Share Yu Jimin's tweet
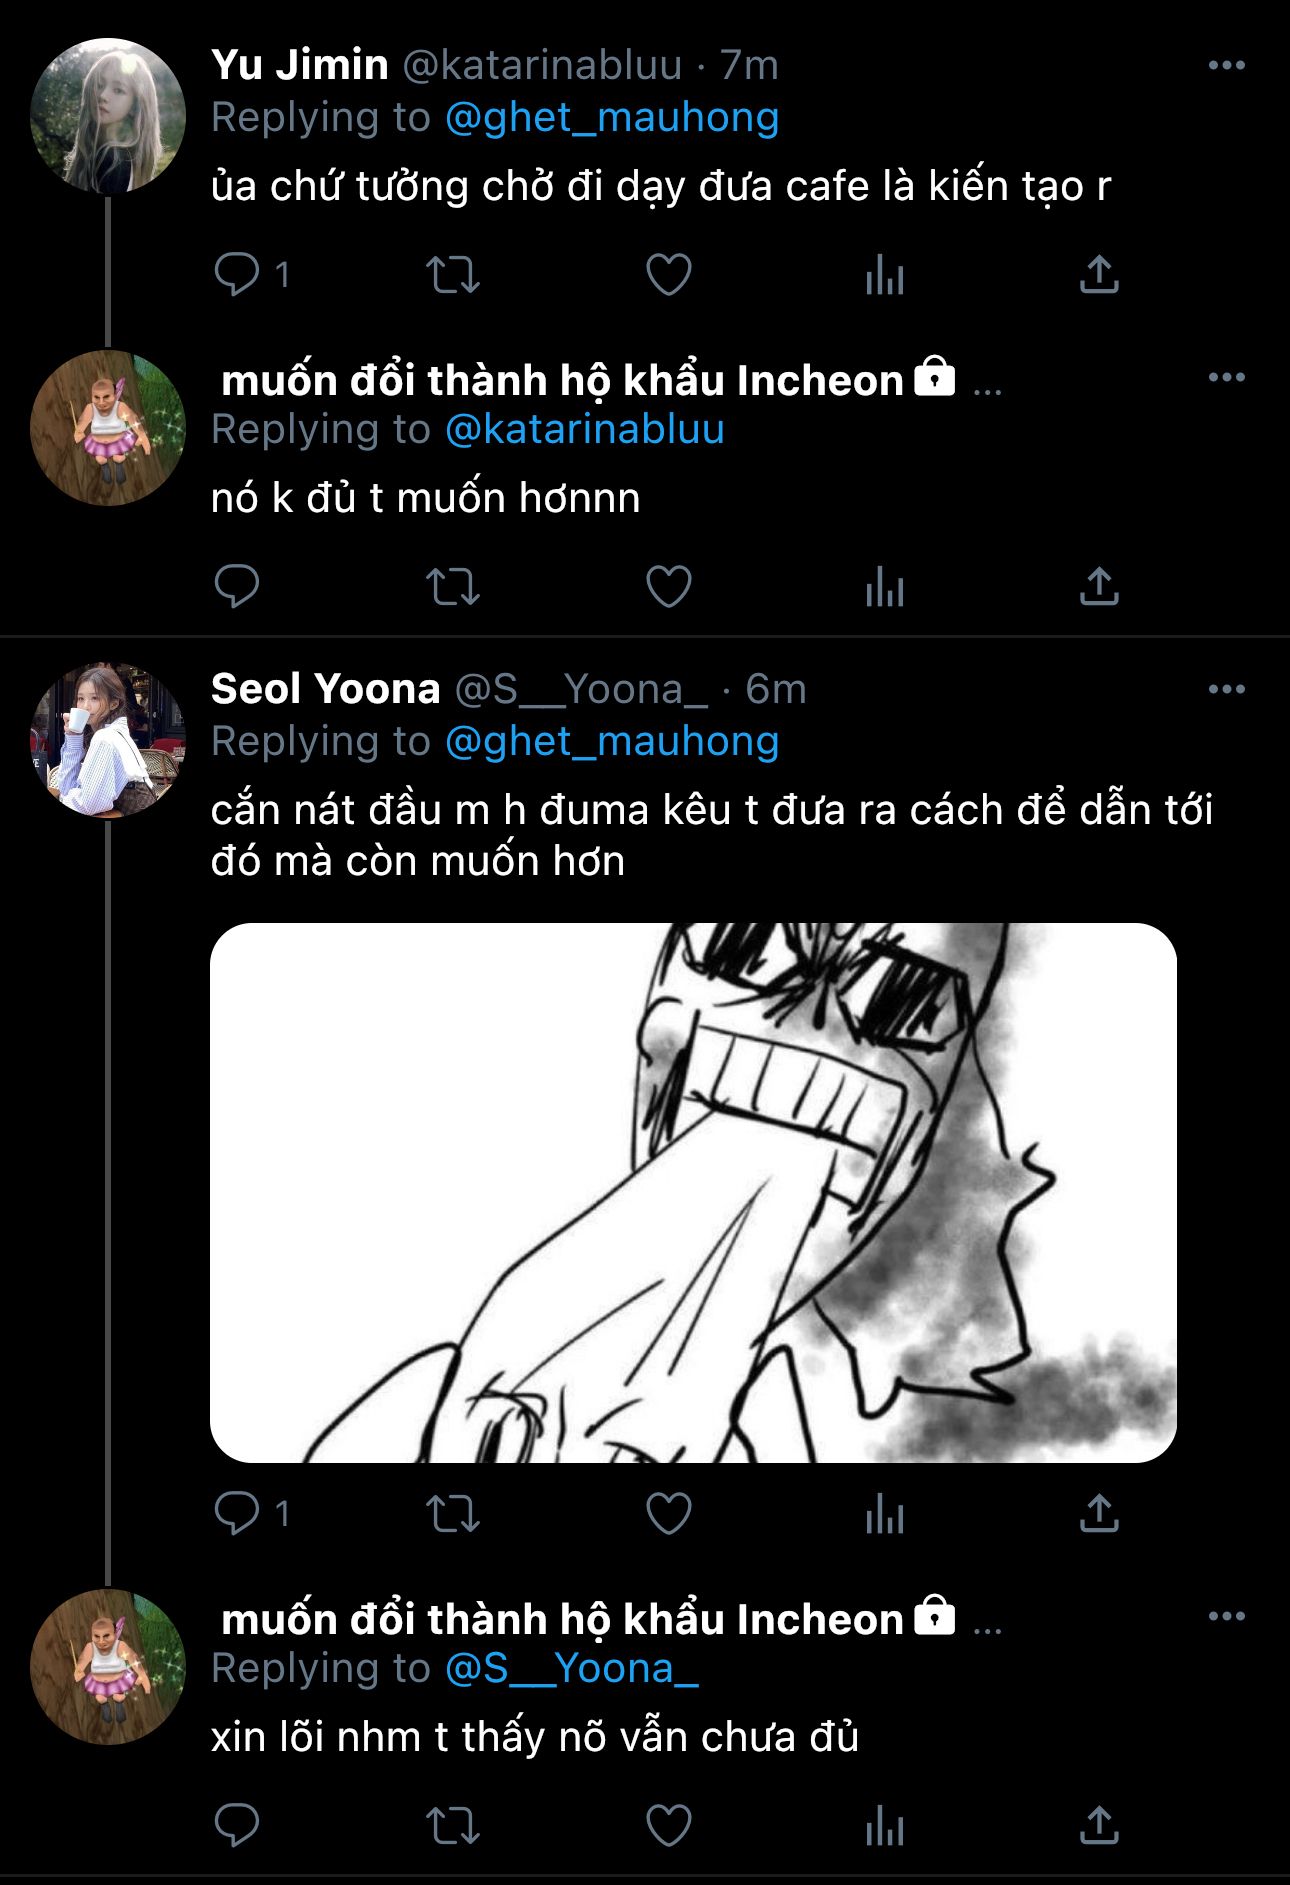Viewport: 1290px width, 1885px height. 1099,274
